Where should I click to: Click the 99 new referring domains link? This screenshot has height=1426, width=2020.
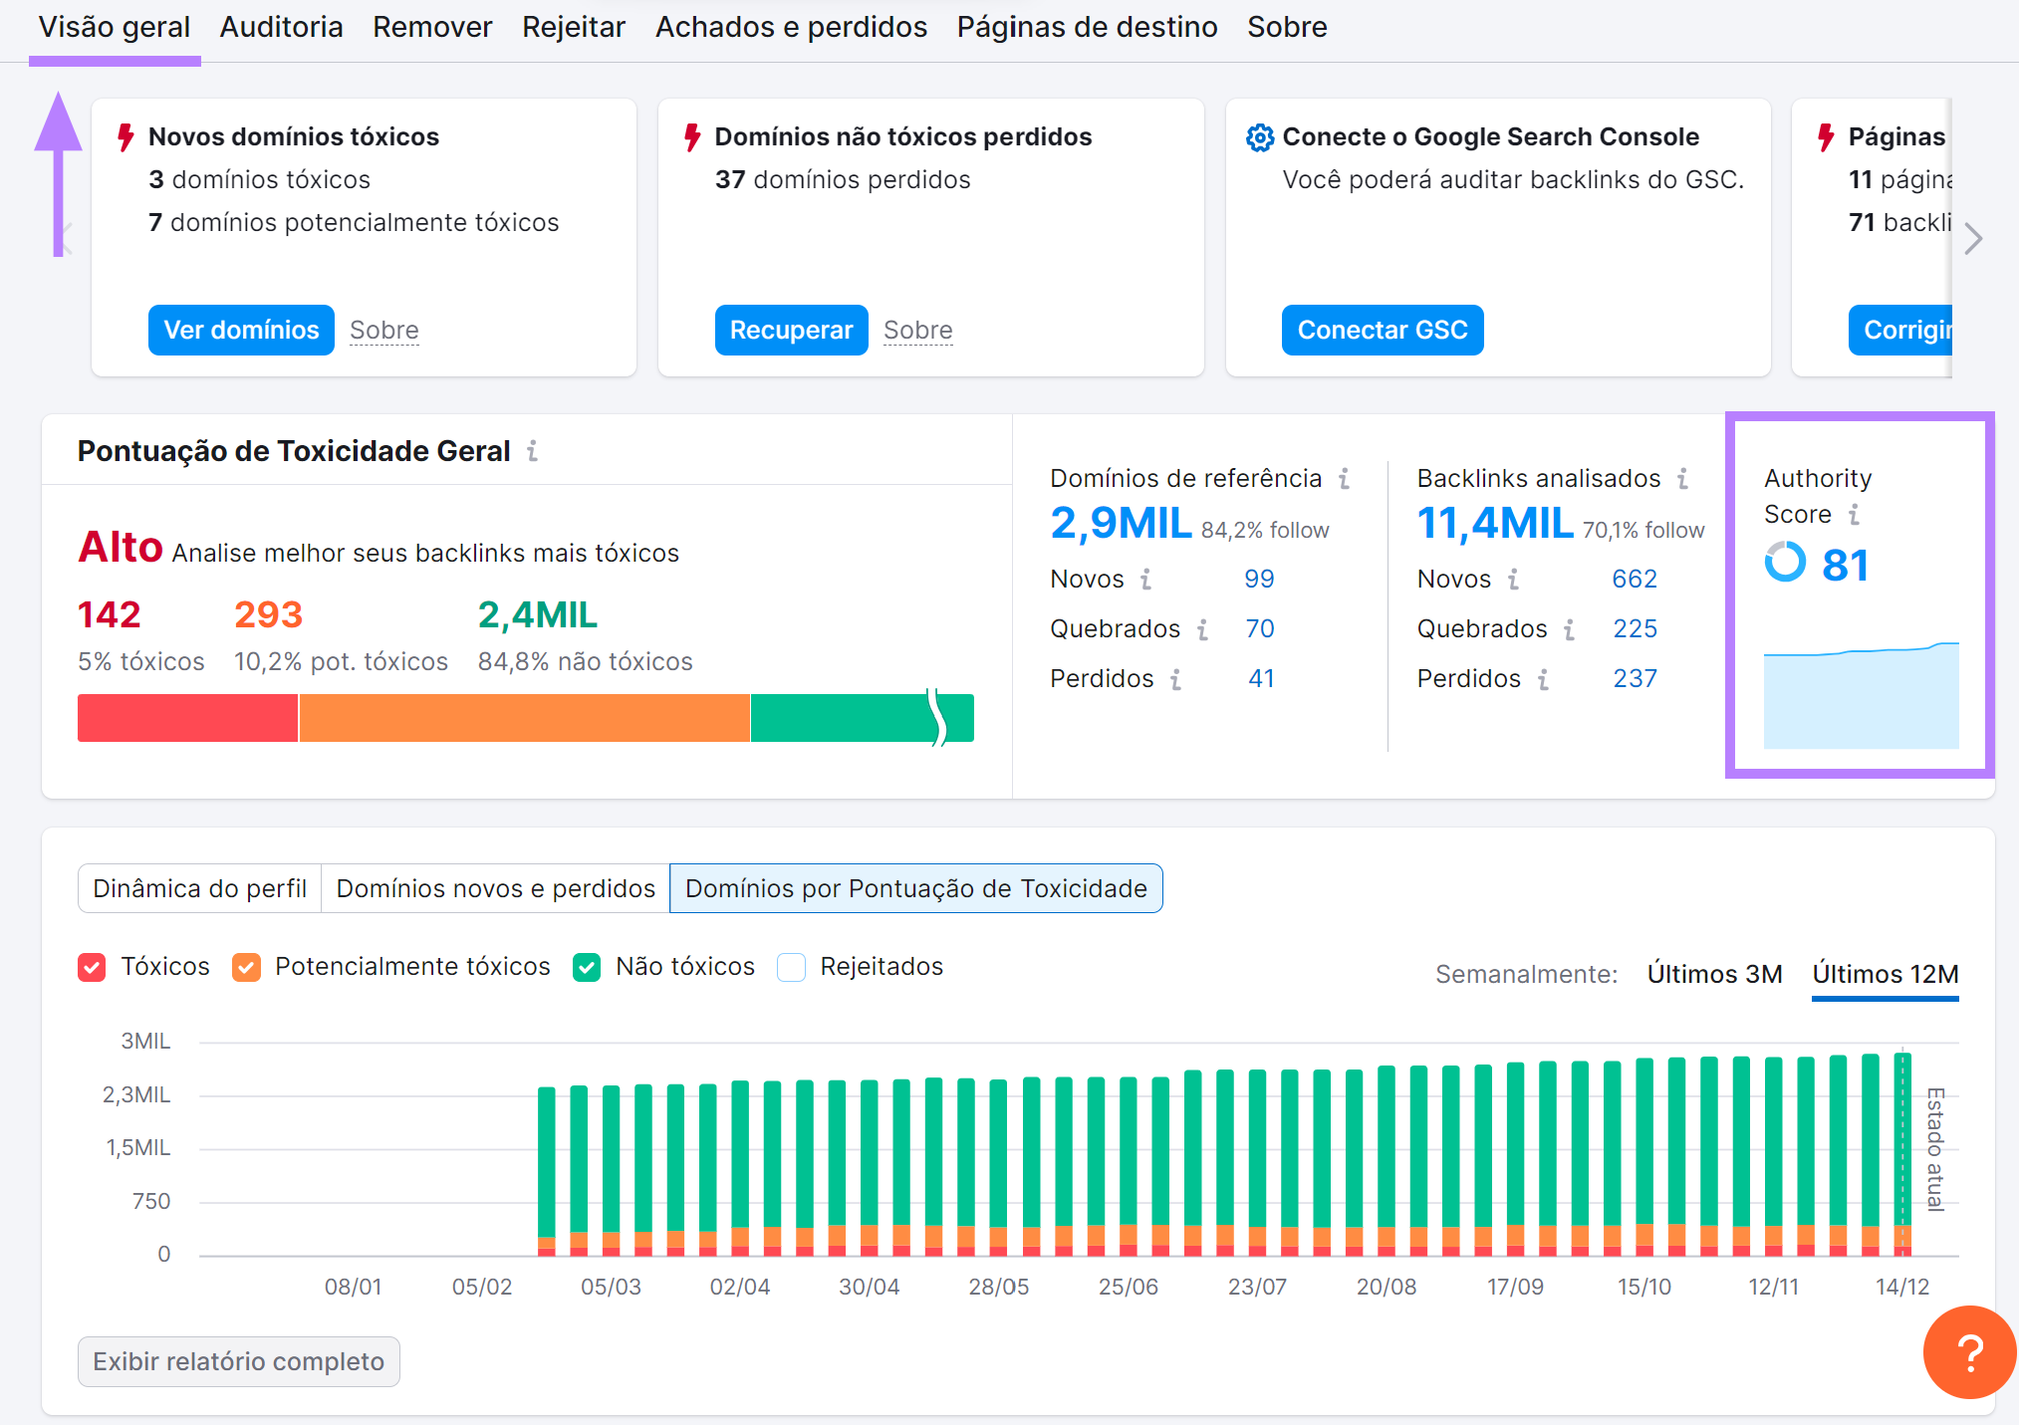(x=1259, y=578)
